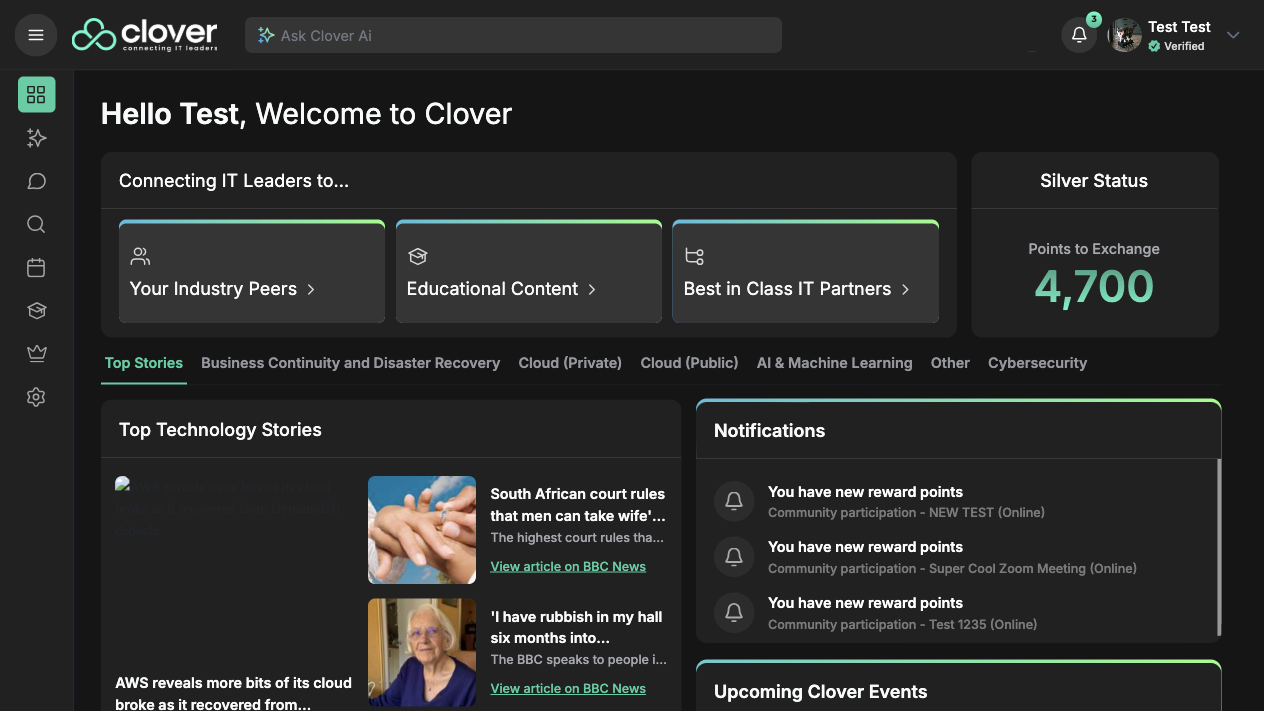Viewport: 1264px width, 711px height.
Task: Select the dashboard grid icon in sidebar
Action: click(36, 94)
